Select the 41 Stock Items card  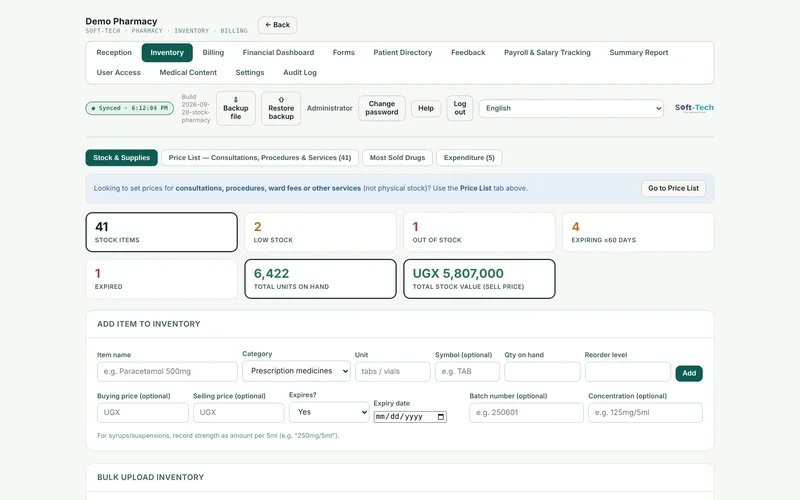click(161, 232)
